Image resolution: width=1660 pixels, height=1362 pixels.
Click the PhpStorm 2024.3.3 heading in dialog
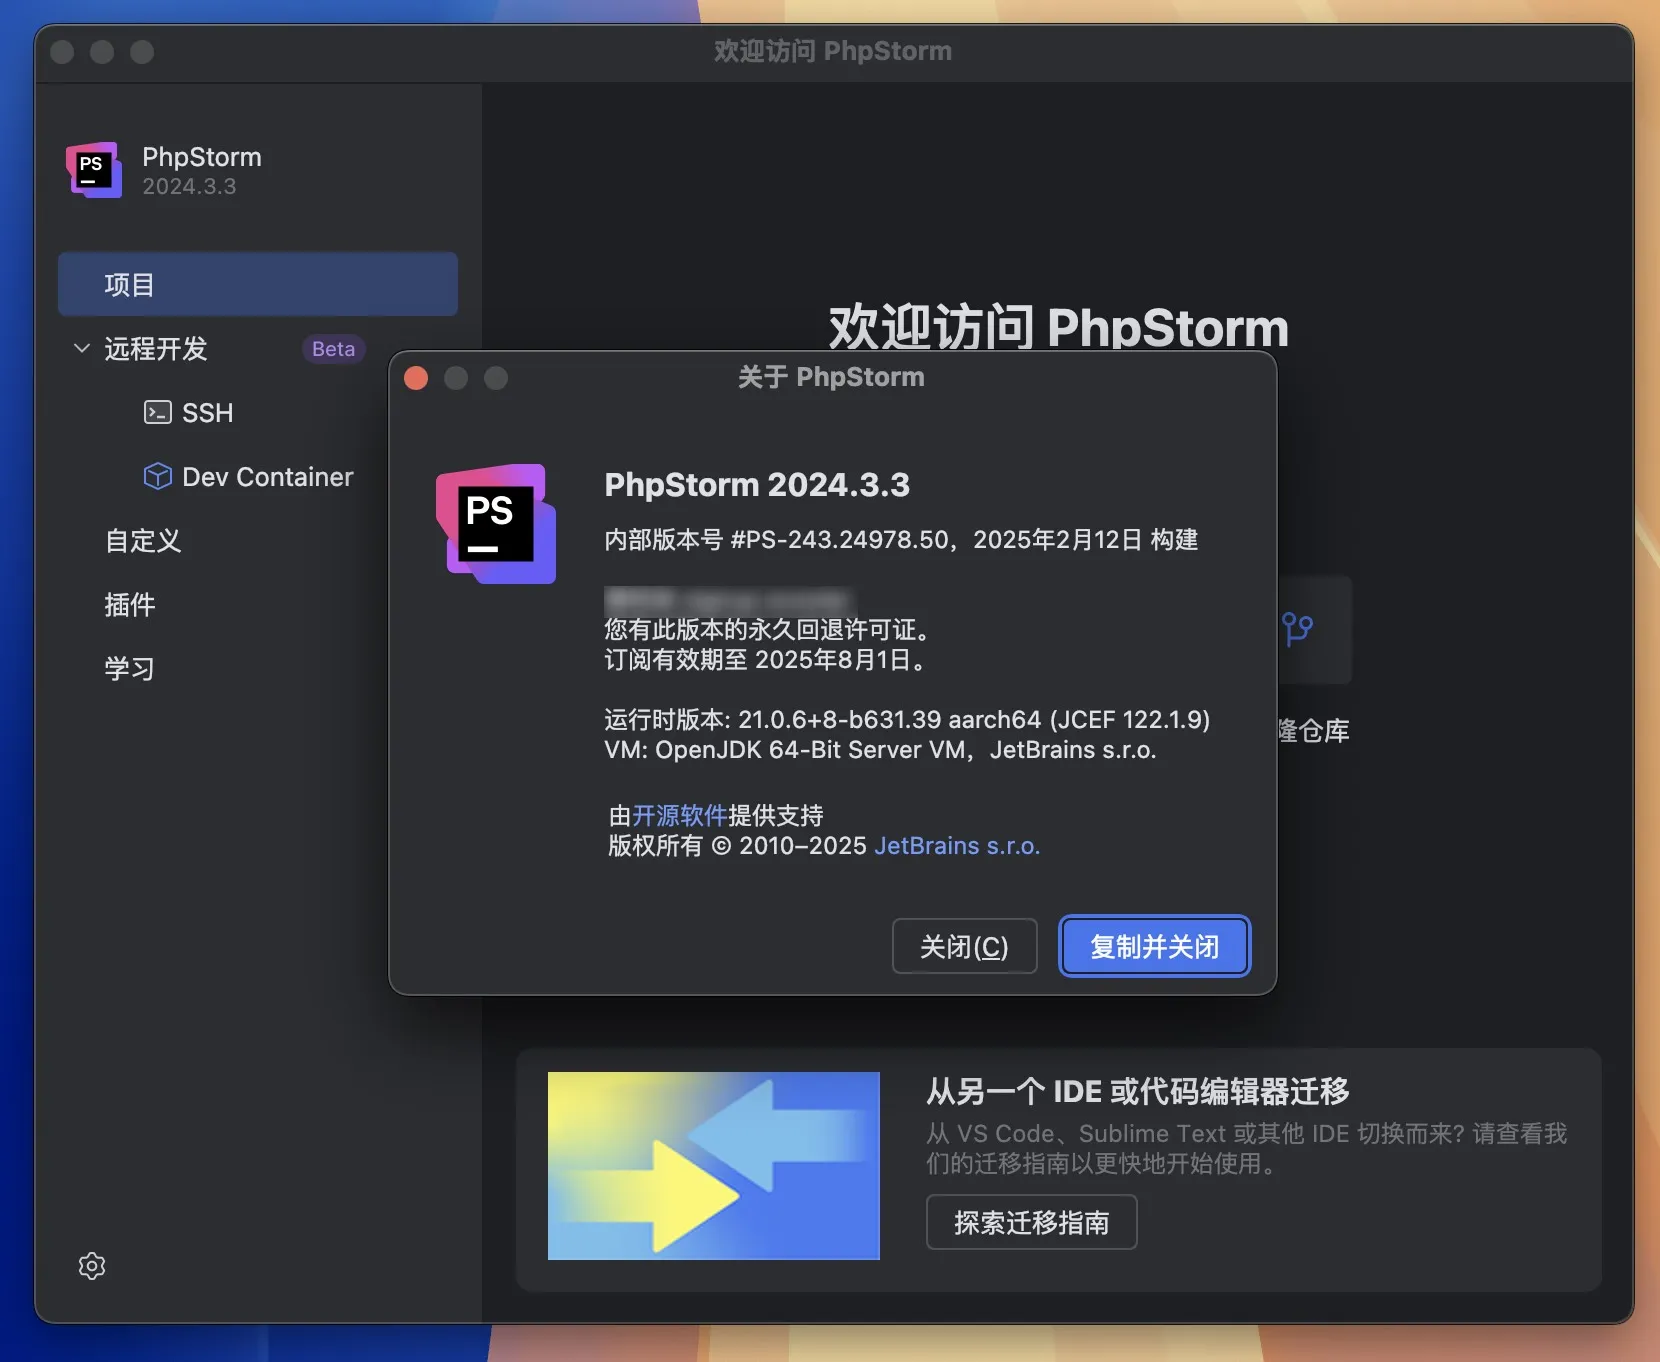pos(757,485)
